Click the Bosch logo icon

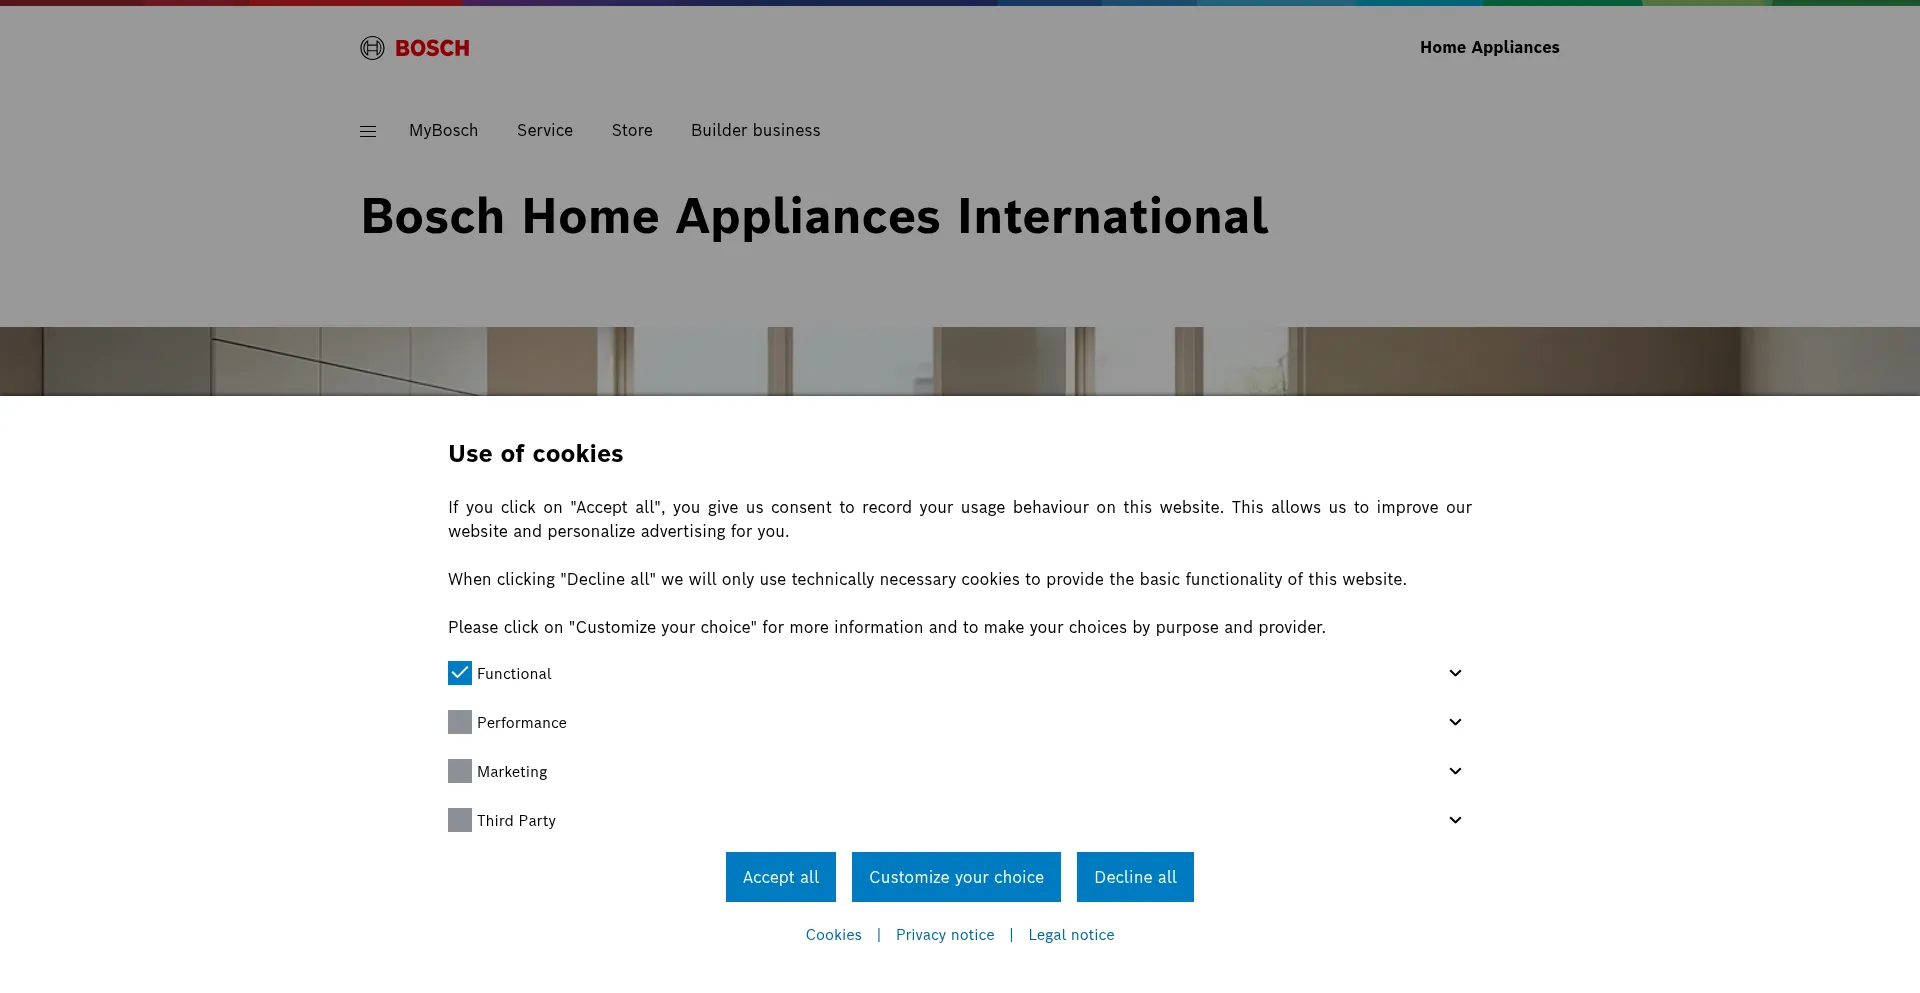(414, 48)
